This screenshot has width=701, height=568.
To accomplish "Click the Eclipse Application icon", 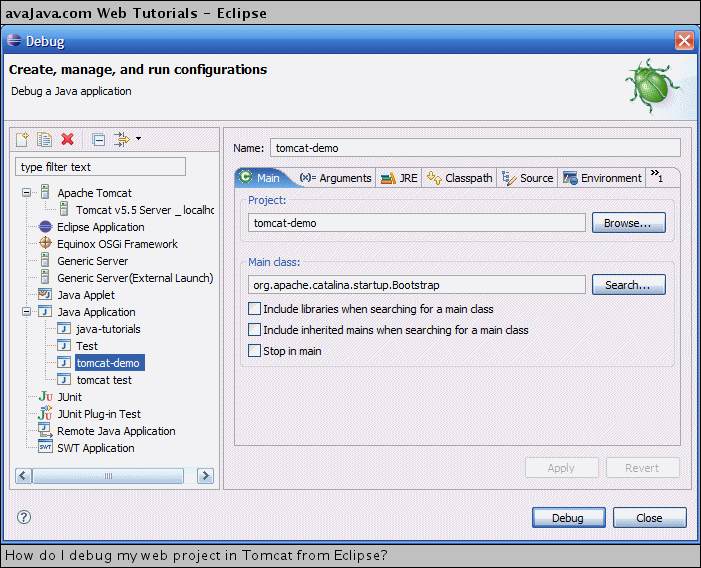I will [x=45, y=227].
